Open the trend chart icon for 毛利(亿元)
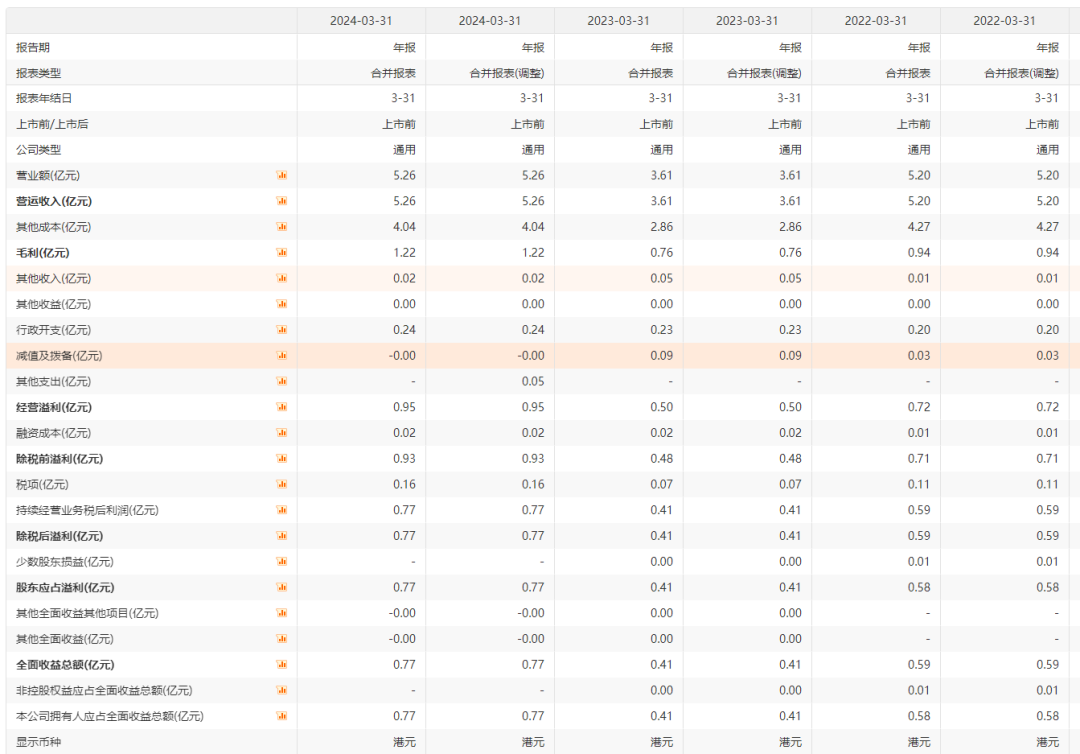 282,253
